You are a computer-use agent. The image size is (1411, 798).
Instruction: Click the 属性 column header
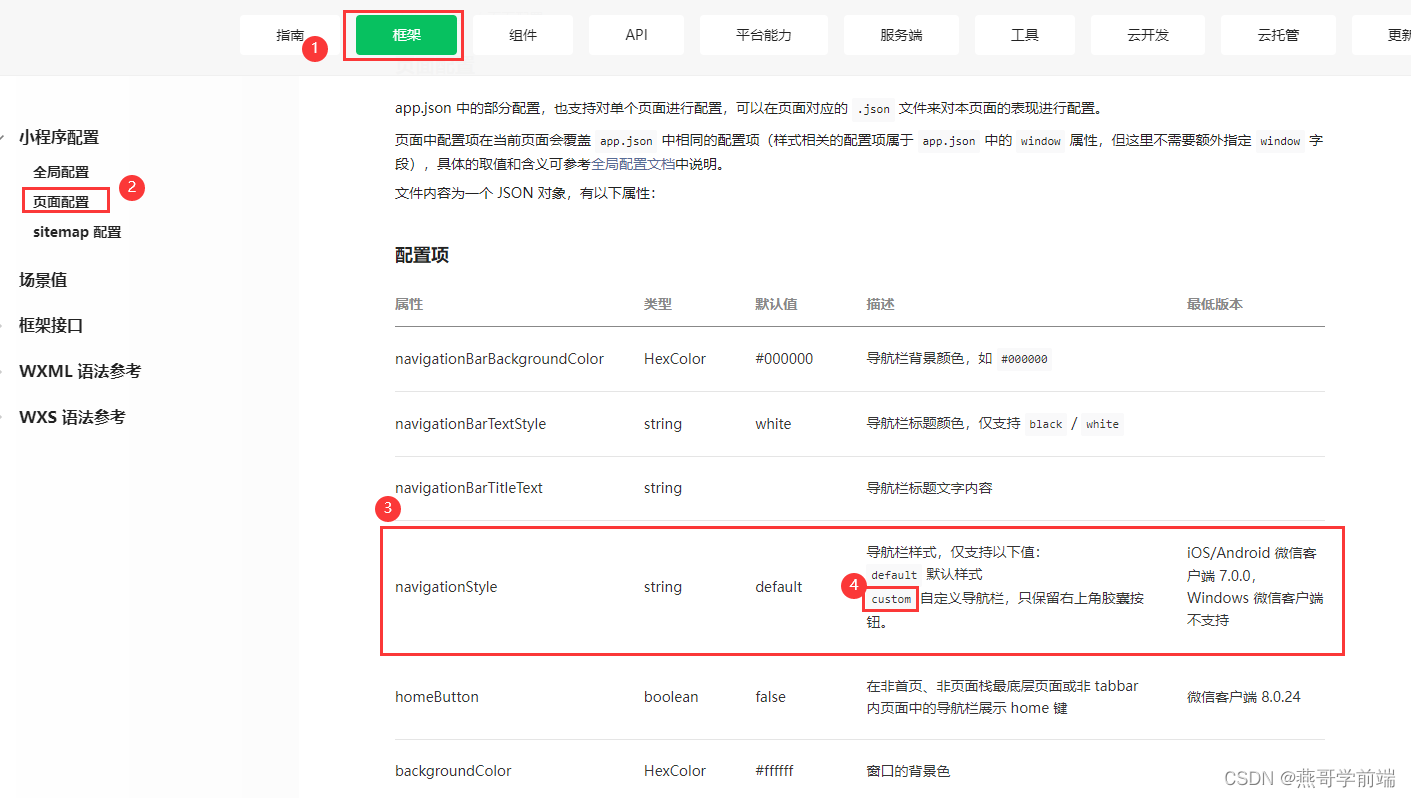tap(409, 304)
